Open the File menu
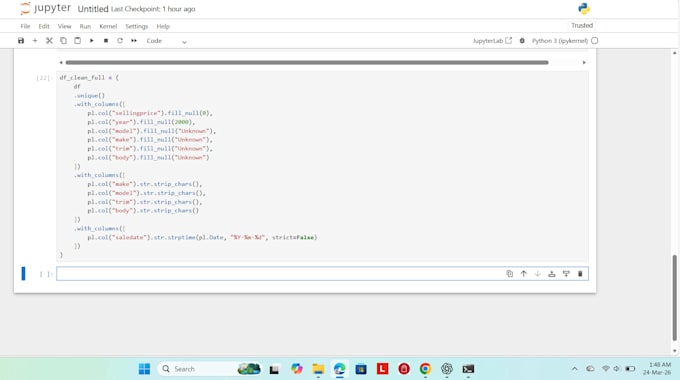 pyautogui.click(x=26, y=26)
